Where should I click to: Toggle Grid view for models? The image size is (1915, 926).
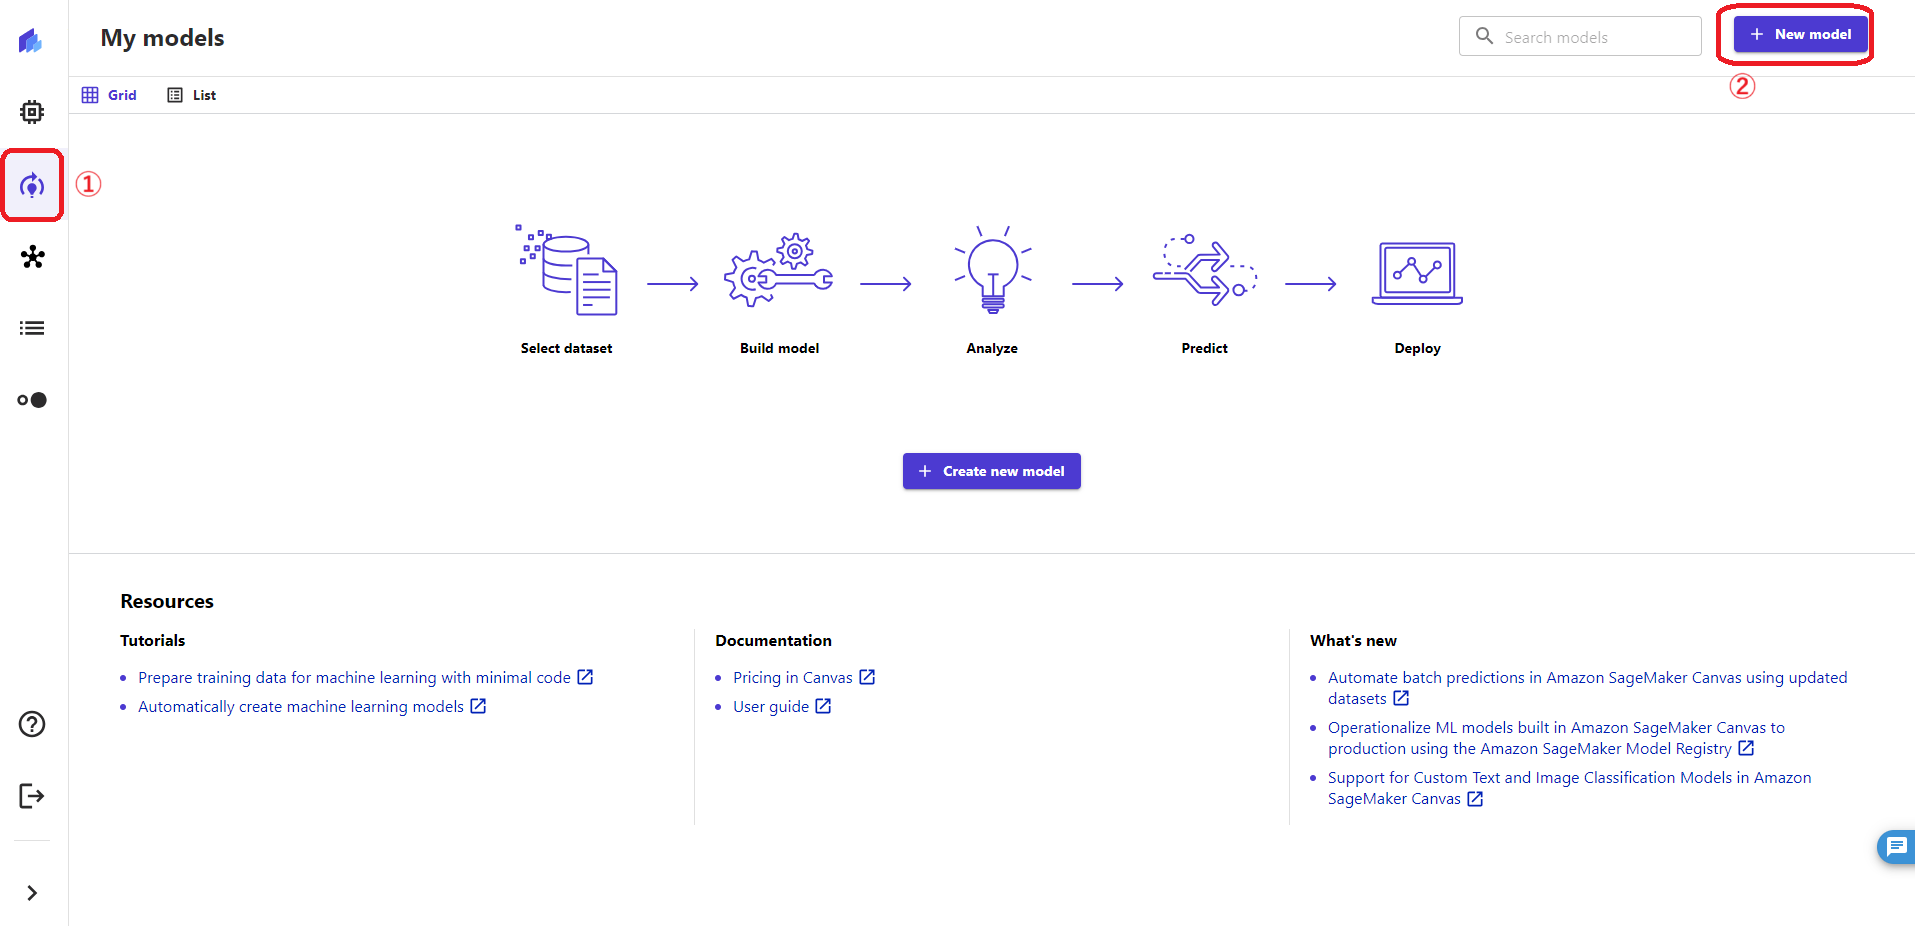click(x=109, y=94)
